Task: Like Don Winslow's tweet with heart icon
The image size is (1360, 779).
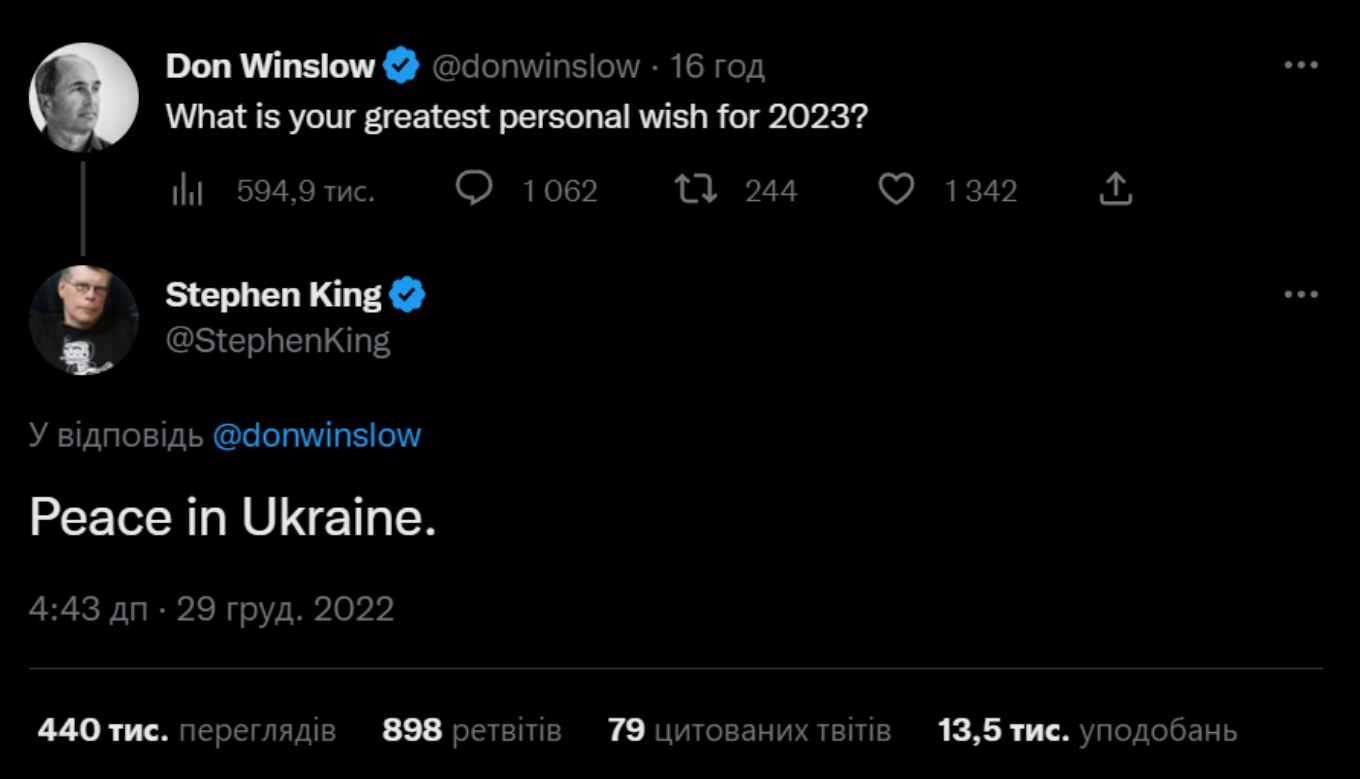Action: pos(896,189)
